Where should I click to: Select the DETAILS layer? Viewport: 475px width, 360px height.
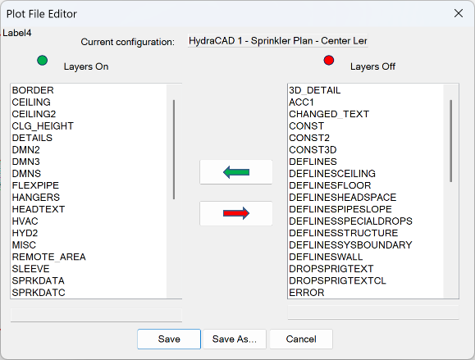coord(89,138)
